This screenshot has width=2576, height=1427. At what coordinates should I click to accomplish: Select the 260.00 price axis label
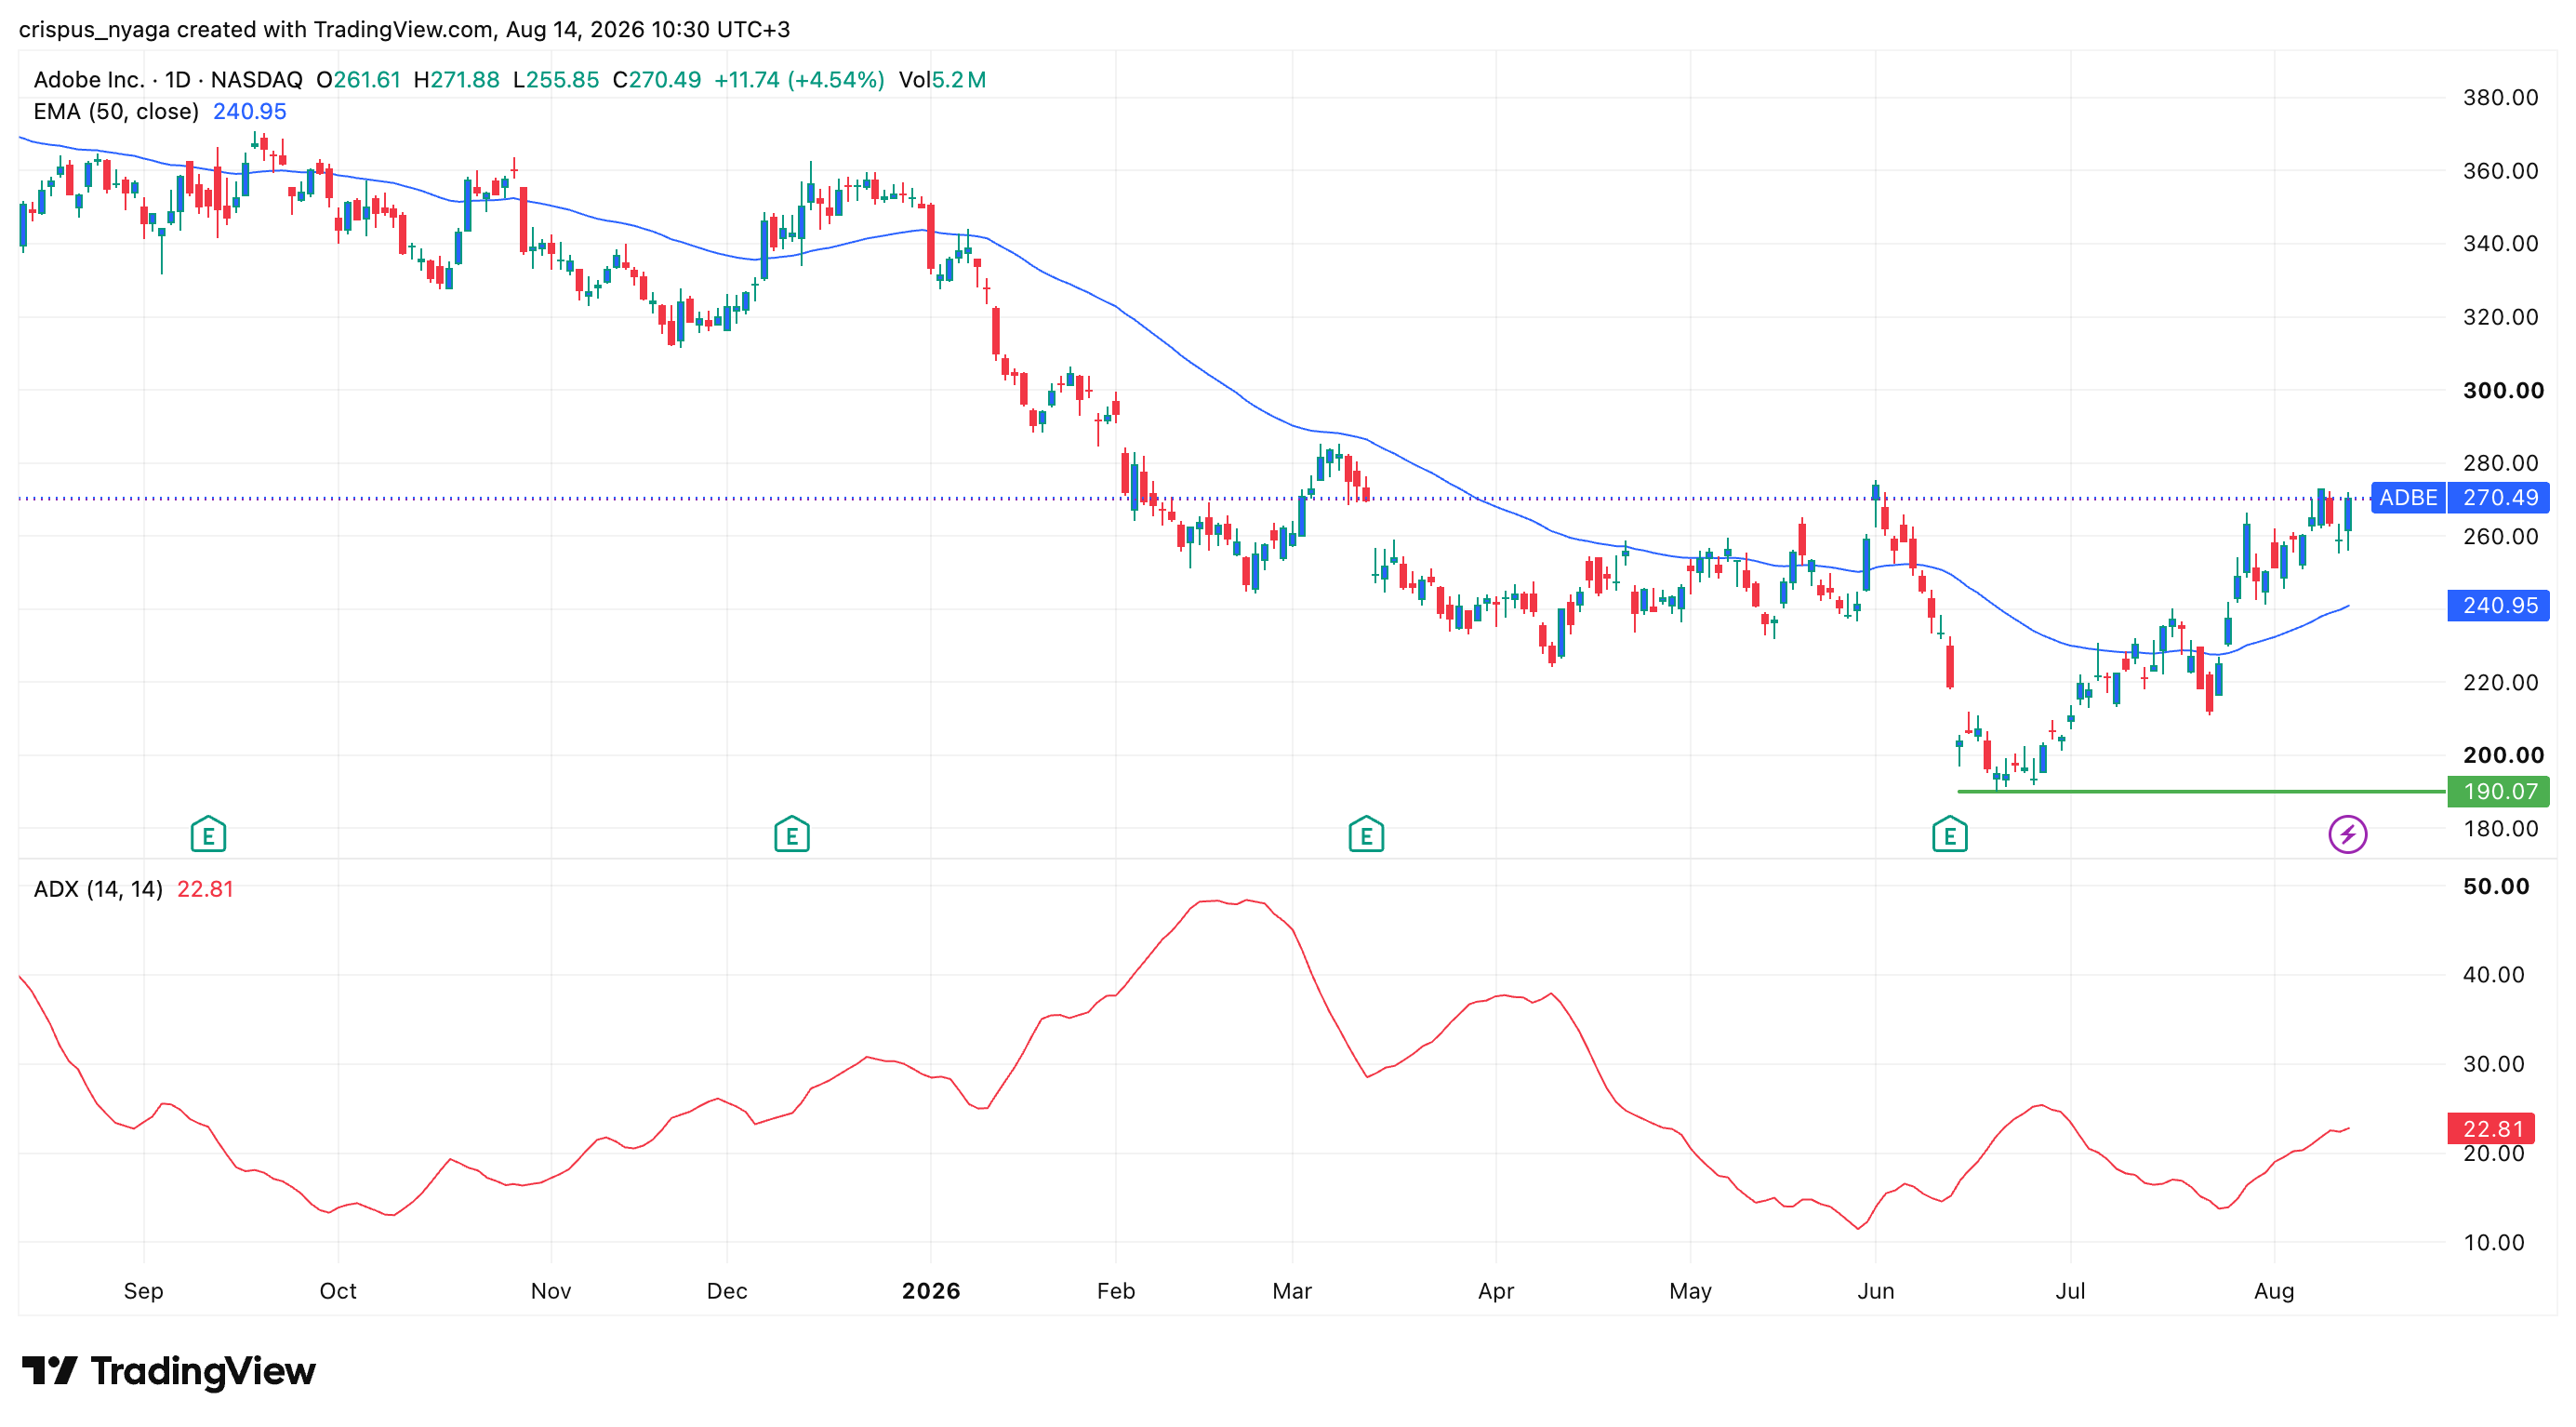[2500, 536]
